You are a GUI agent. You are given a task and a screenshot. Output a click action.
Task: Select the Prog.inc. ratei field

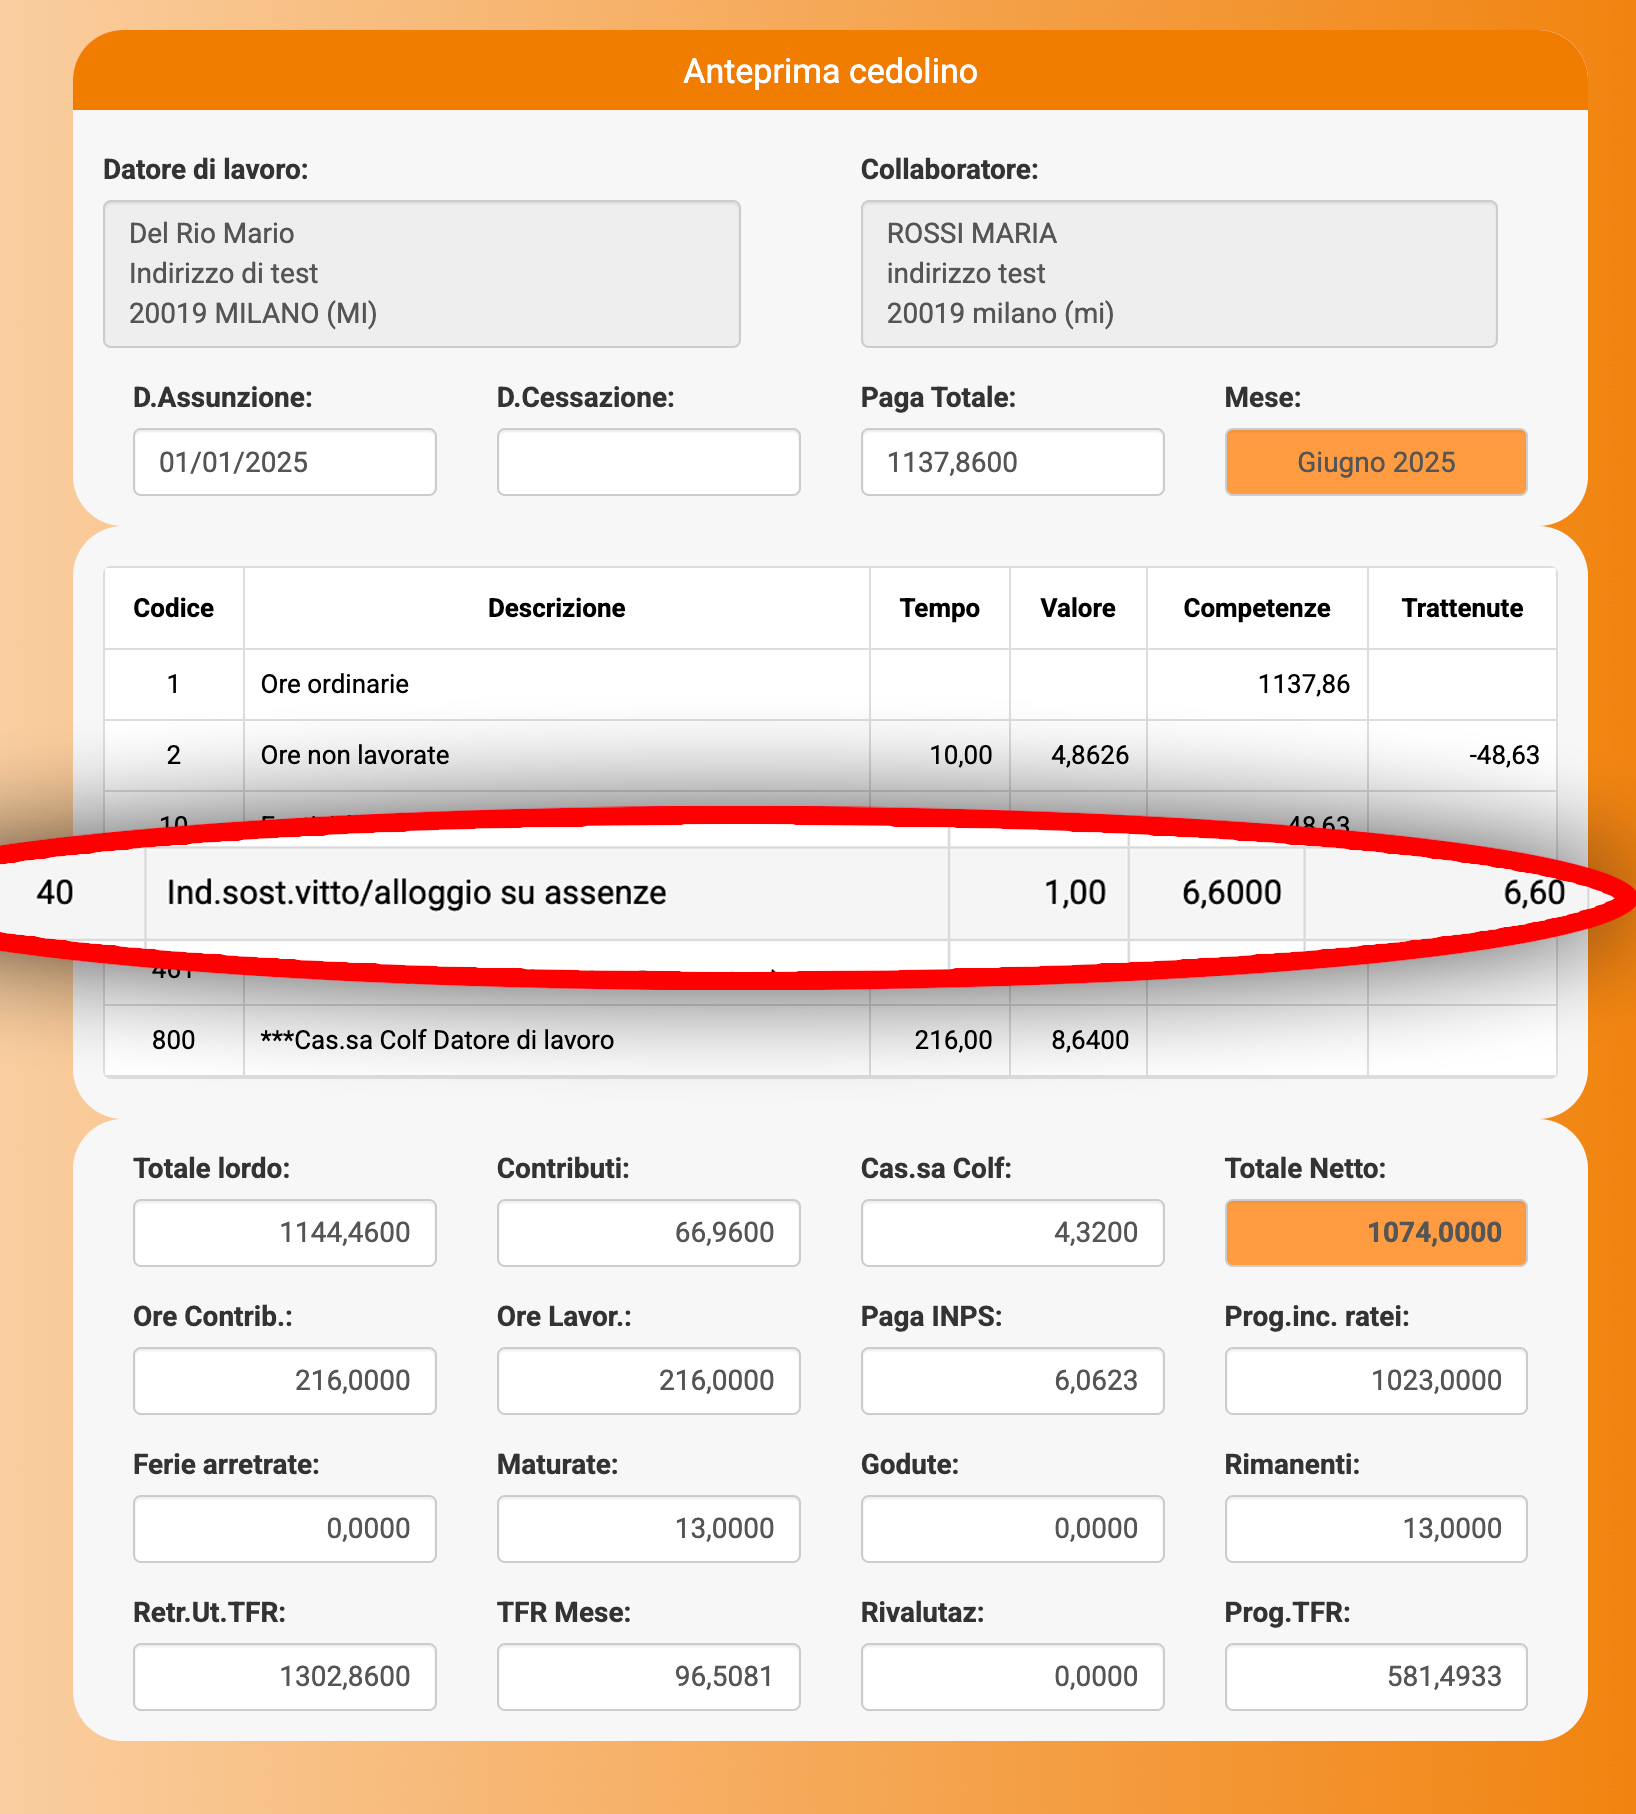[1375, 1380]
